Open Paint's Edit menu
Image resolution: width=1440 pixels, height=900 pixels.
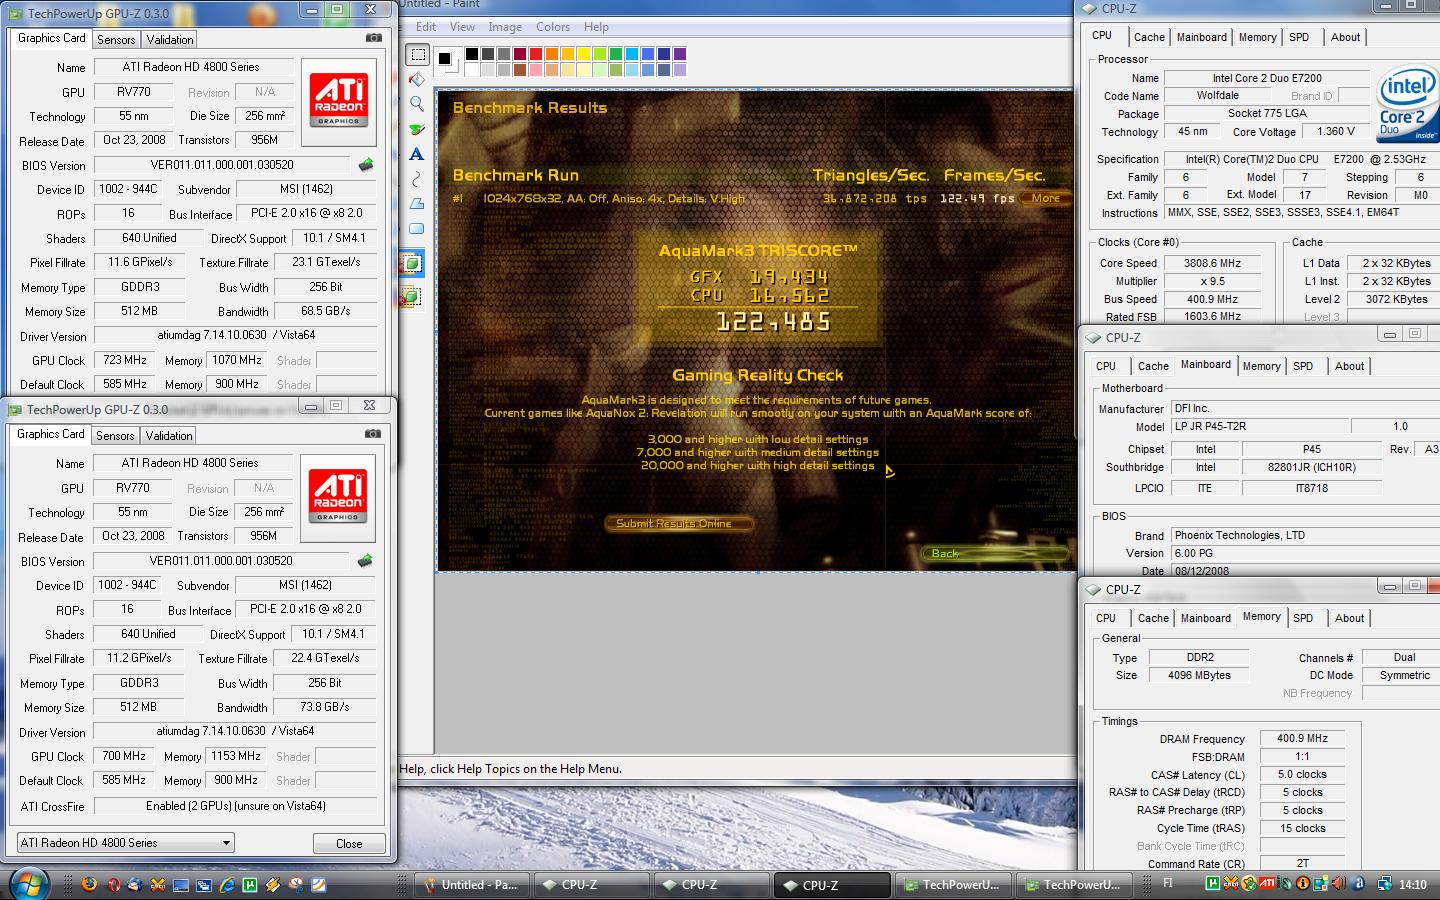click(426, 27)
